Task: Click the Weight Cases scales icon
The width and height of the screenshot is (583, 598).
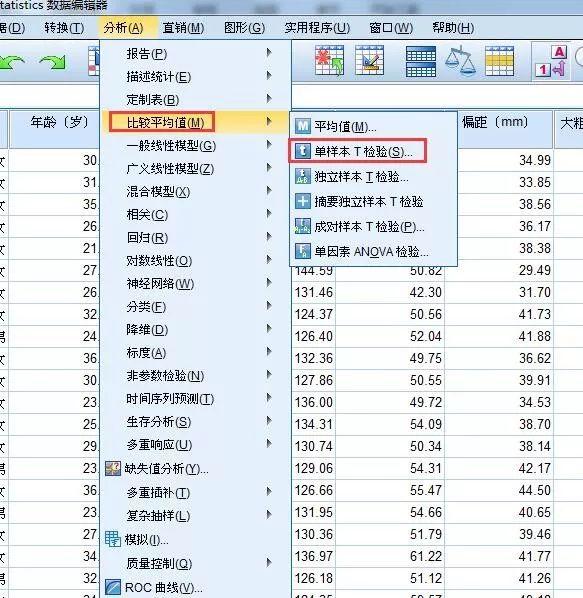Action: (460, 60)
